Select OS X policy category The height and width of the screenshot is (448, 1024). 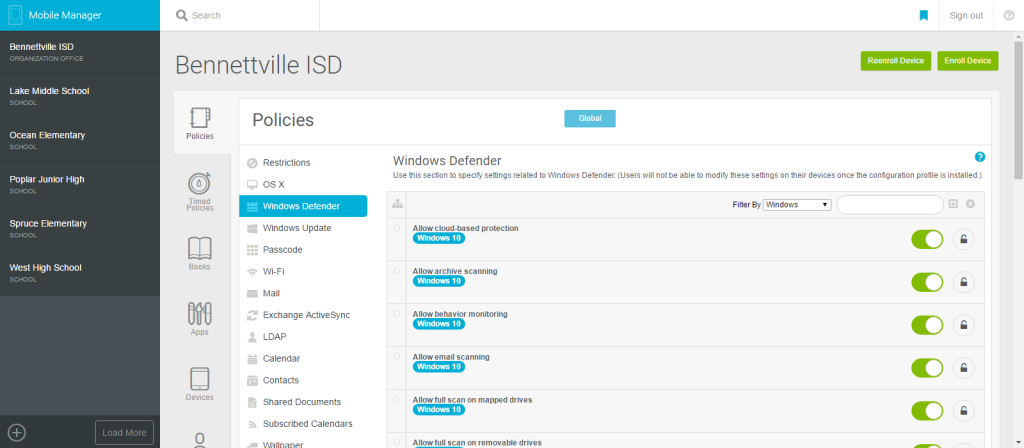coord(303,184)
